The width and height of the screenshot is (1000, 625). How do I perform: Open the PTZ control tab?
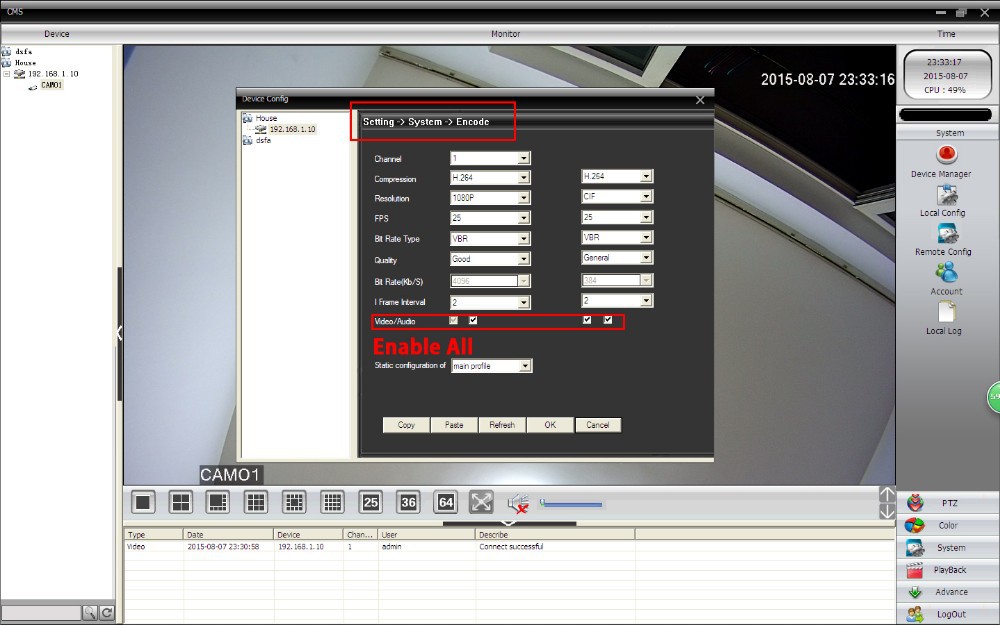click(x=948, y=503)
